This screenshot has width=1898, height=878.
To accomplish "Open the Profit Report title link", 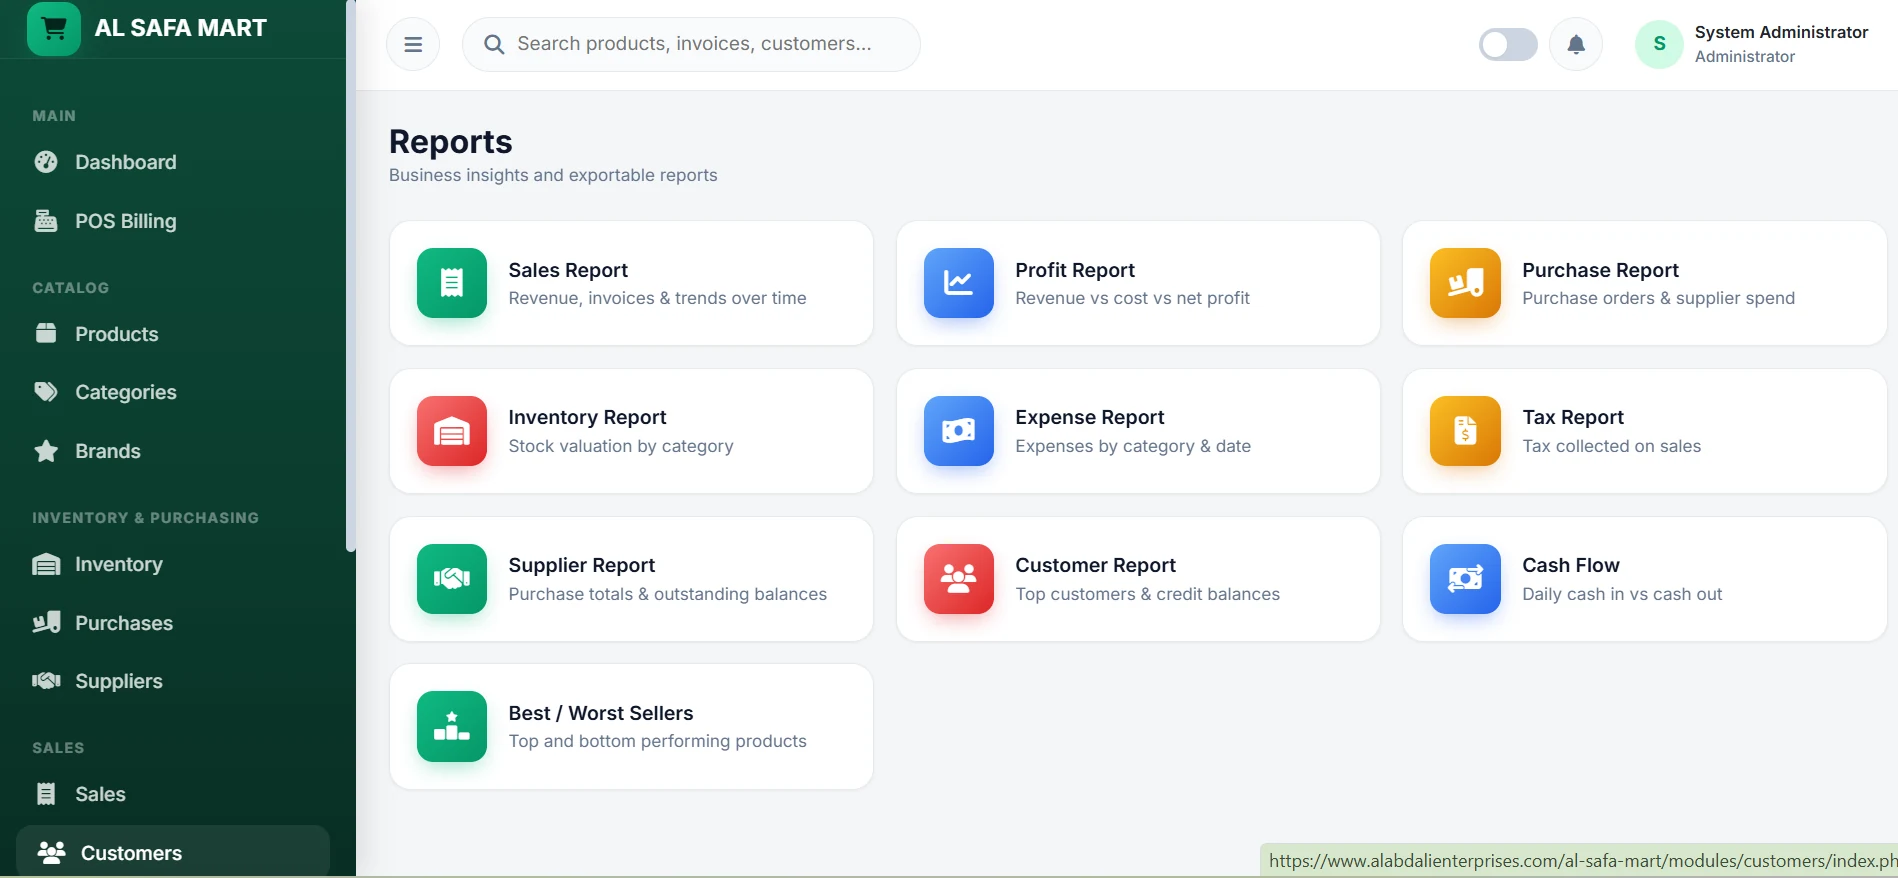I will pyautogui.click(x=1075, y=270).
